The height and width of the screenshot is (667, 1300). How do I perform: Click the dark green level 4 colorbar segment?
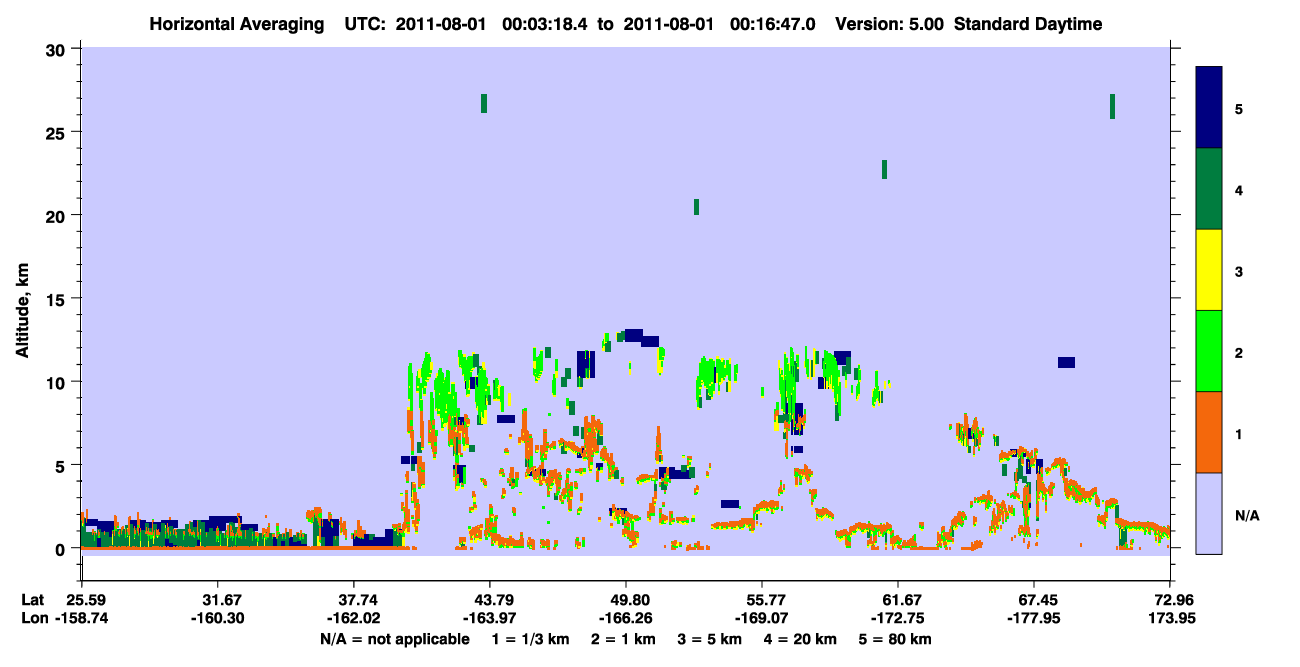tap(1209, 189)
